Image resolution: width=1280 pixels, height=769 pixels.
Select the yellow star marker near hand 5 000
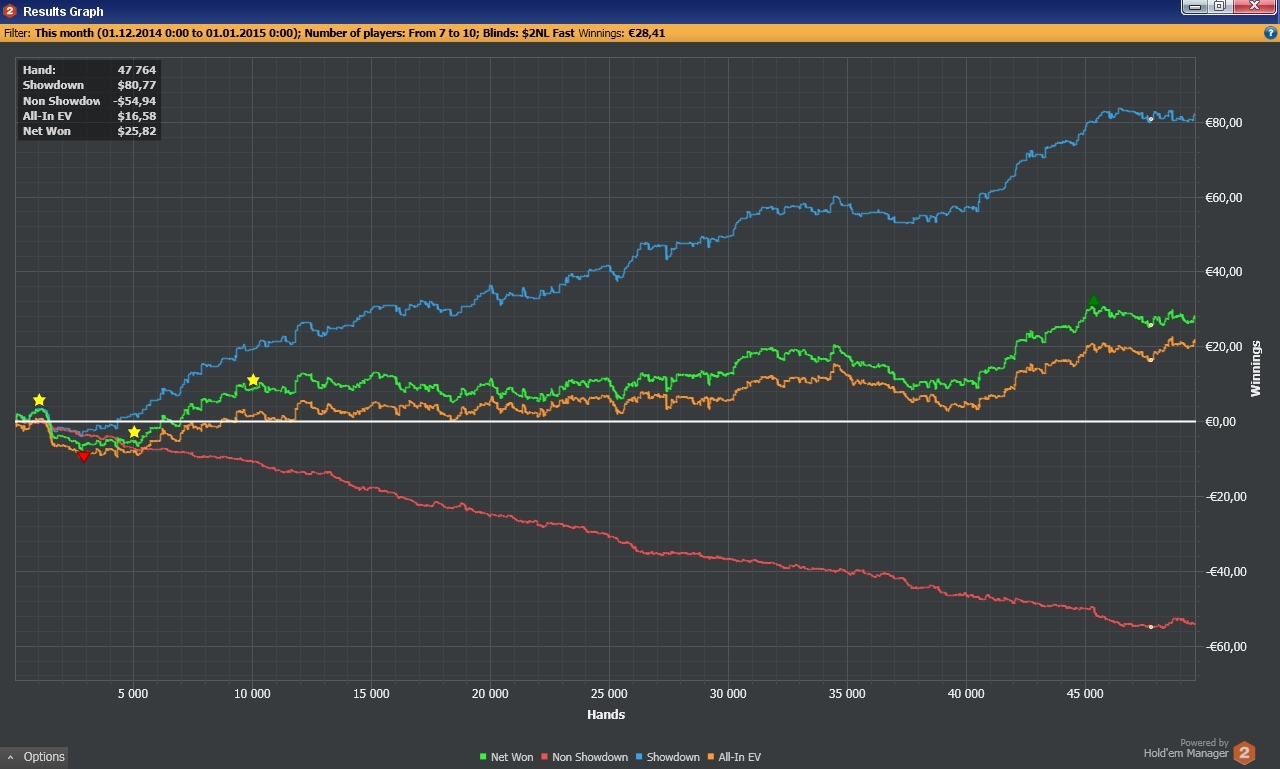pos(134,432)
